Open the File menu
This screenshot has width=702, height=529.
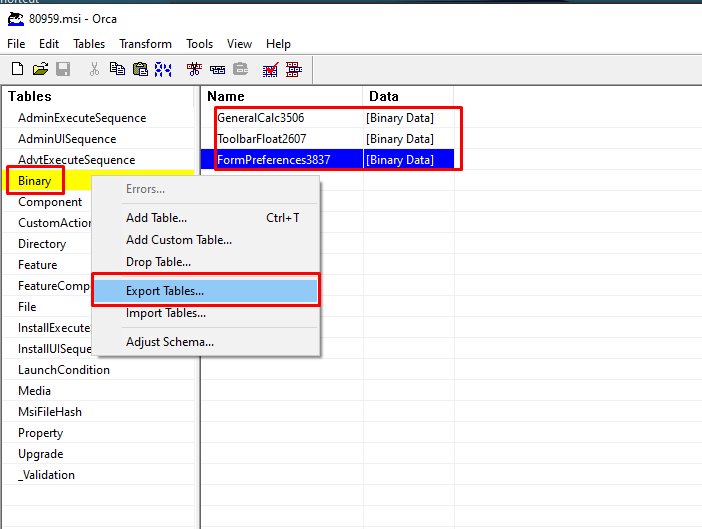[x=16, y=44]
